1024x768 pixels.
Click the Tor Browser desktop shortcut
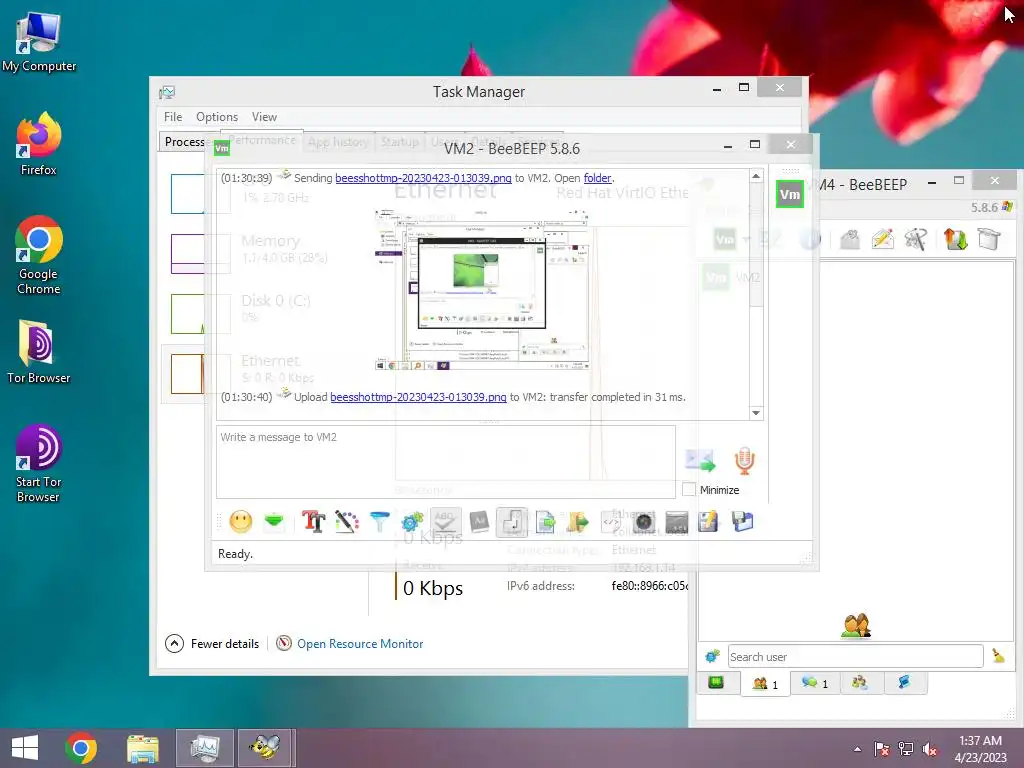point(39,351)
